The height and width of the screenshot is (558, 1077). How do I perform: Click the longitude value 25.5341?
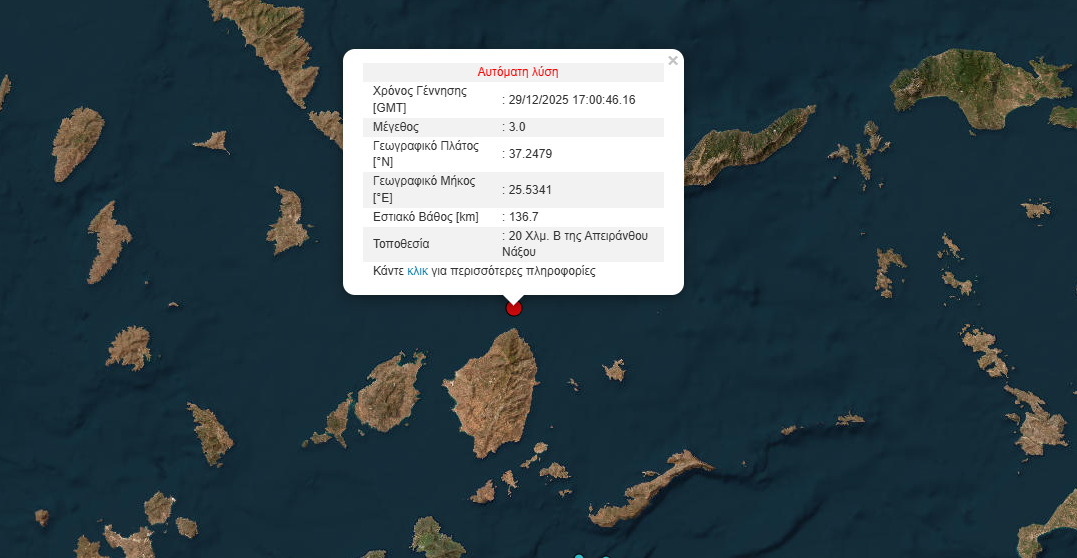tap(530, 189)
